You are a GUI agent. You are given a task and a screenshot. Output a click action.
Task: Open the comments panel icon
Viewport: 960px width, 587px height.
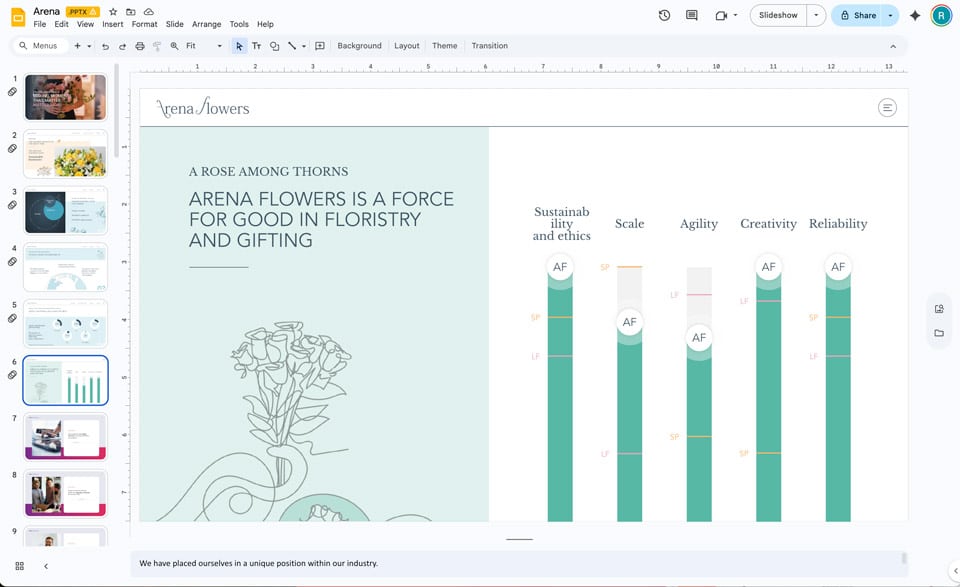[x=692, y=15]
